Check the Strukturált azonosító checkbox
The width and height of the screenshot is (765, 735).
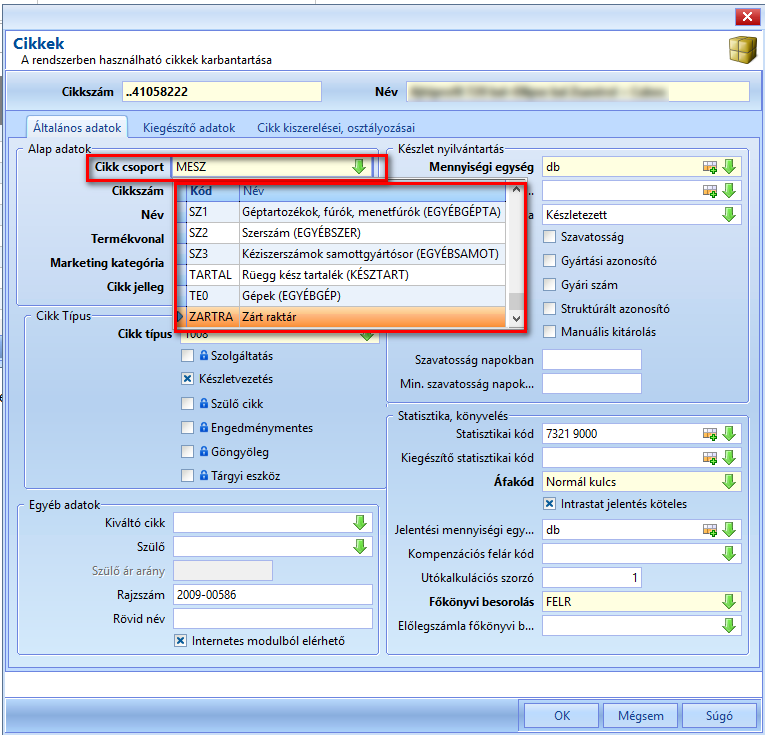pyautogui.click(x=549, y=308)
